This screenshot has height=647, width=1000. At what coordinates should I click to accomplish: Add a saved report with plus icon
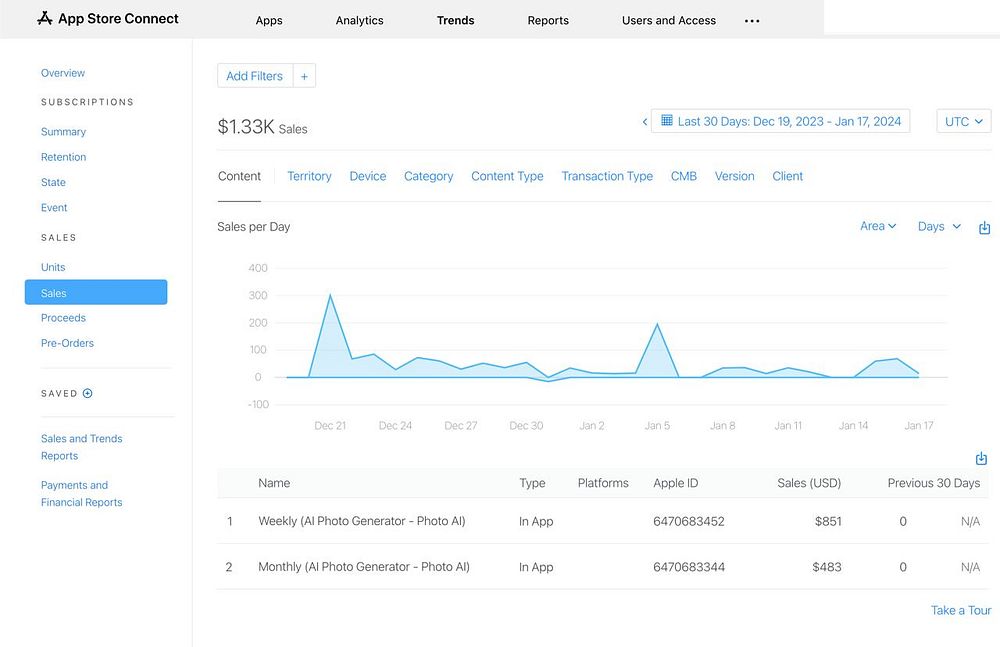pos(88,394)
